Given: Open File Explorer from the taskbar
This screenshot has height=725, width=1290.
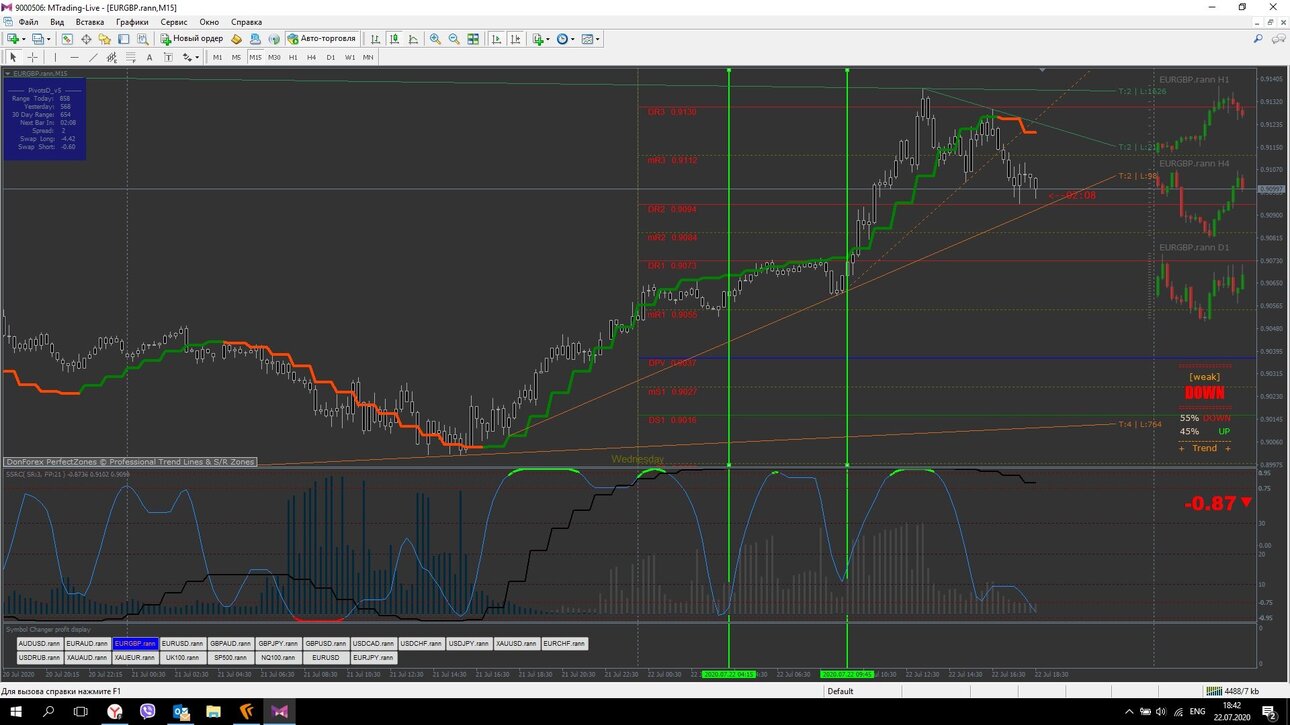Looking at the screenshot, I should tap(214, 712).
